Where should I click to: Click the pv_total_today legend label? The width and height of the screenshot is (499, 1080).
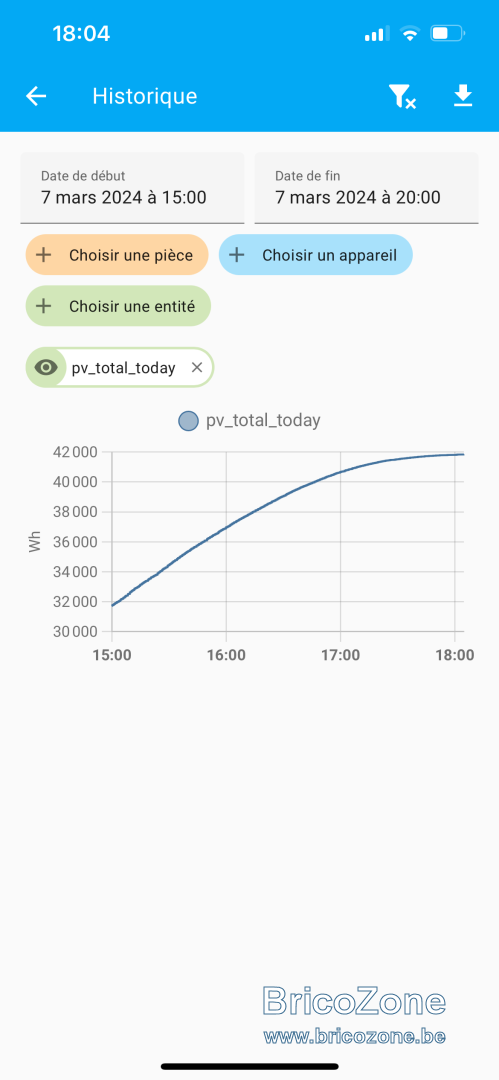263,421
